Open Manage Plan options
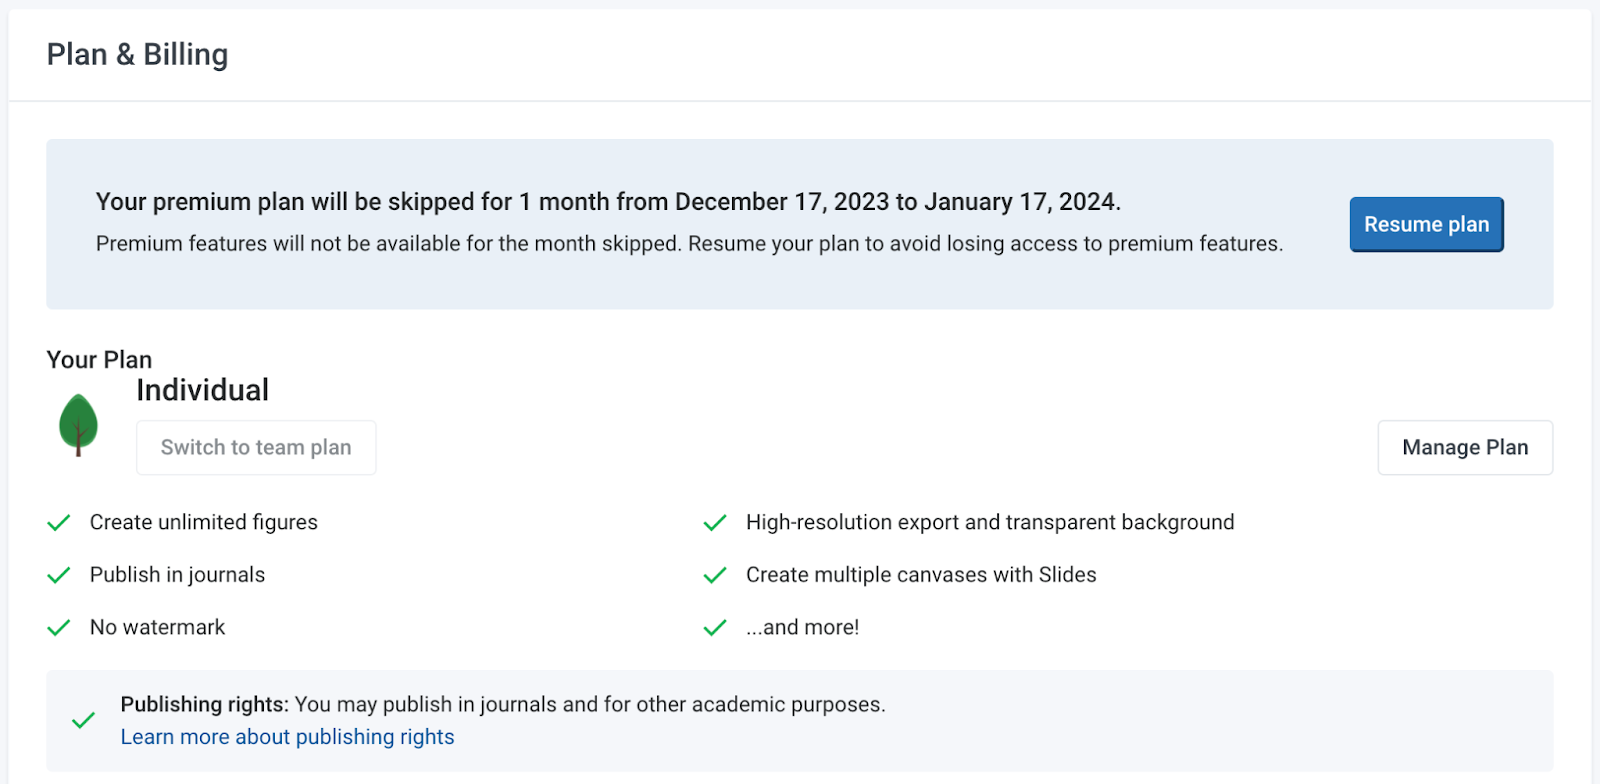The image size is (1600, 784). 1464,448
